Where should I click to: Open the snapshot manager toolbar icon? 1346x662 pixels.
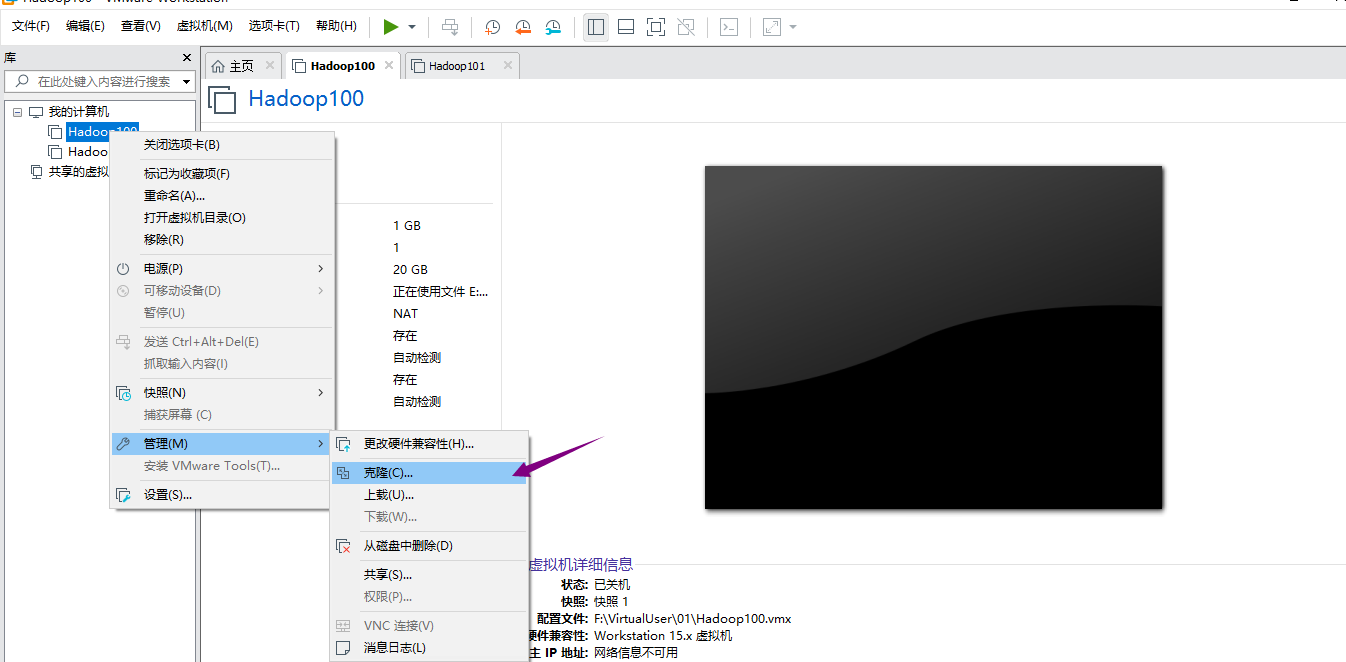(x=553, y=27)
